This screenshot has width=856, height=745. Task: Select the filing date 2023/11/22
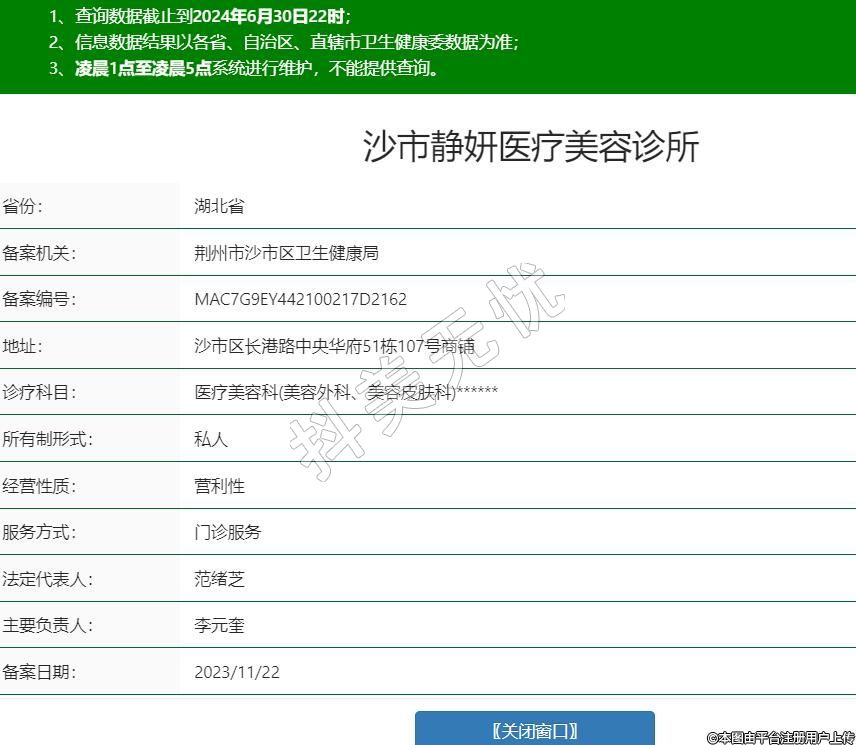click(237, 672)
